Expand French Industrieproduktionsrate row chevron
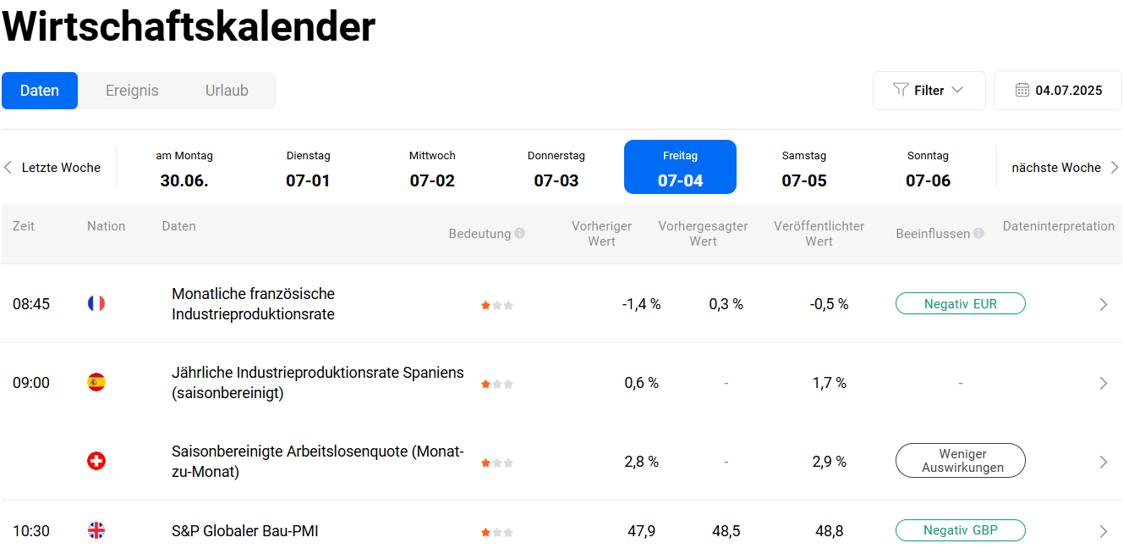Viewport: 1123px width, 557px height. pos(1103,304)
